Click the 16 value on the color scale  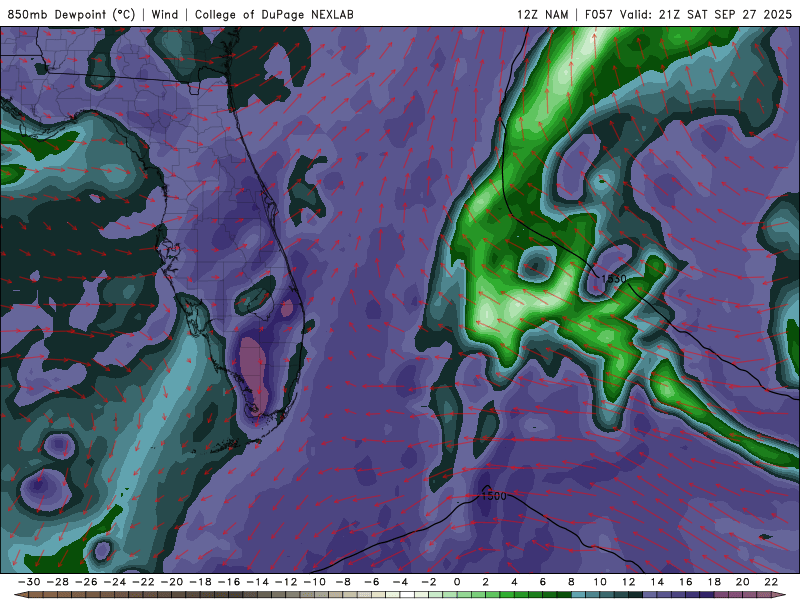point(686,582)
